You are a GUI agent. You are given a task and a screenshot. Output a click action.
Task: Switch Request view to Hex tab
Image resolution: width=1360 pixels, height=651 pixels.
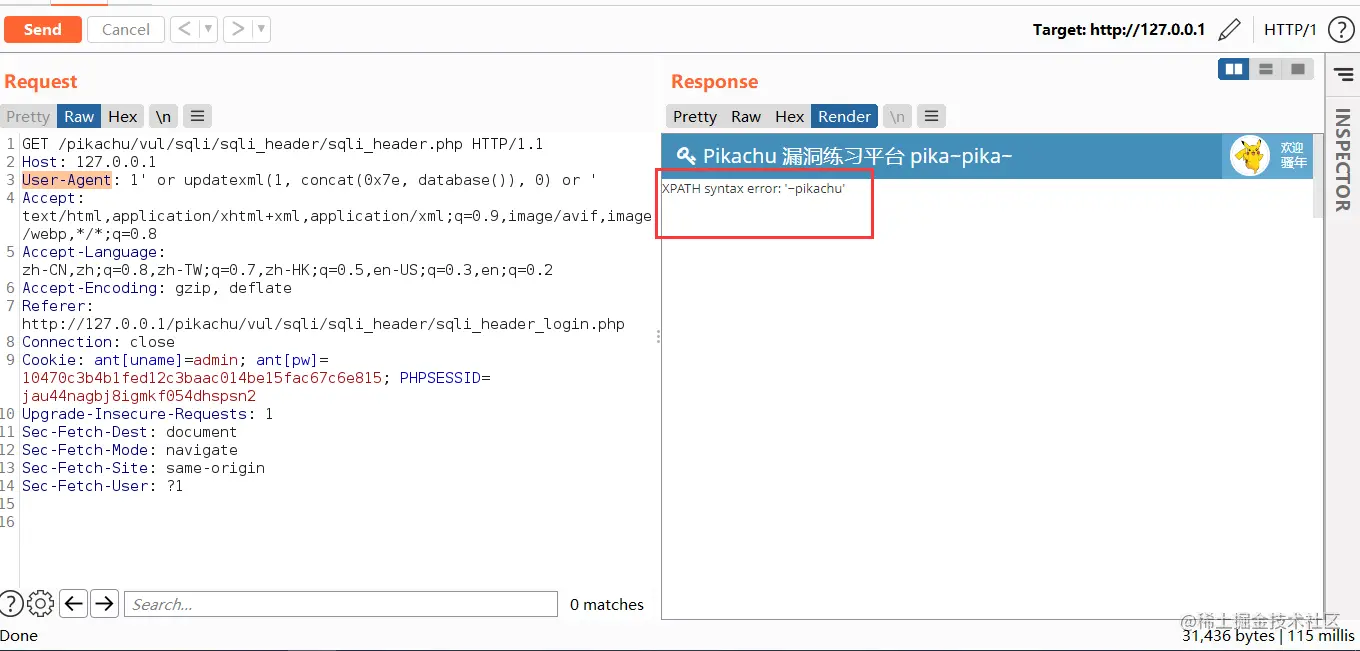123,116
